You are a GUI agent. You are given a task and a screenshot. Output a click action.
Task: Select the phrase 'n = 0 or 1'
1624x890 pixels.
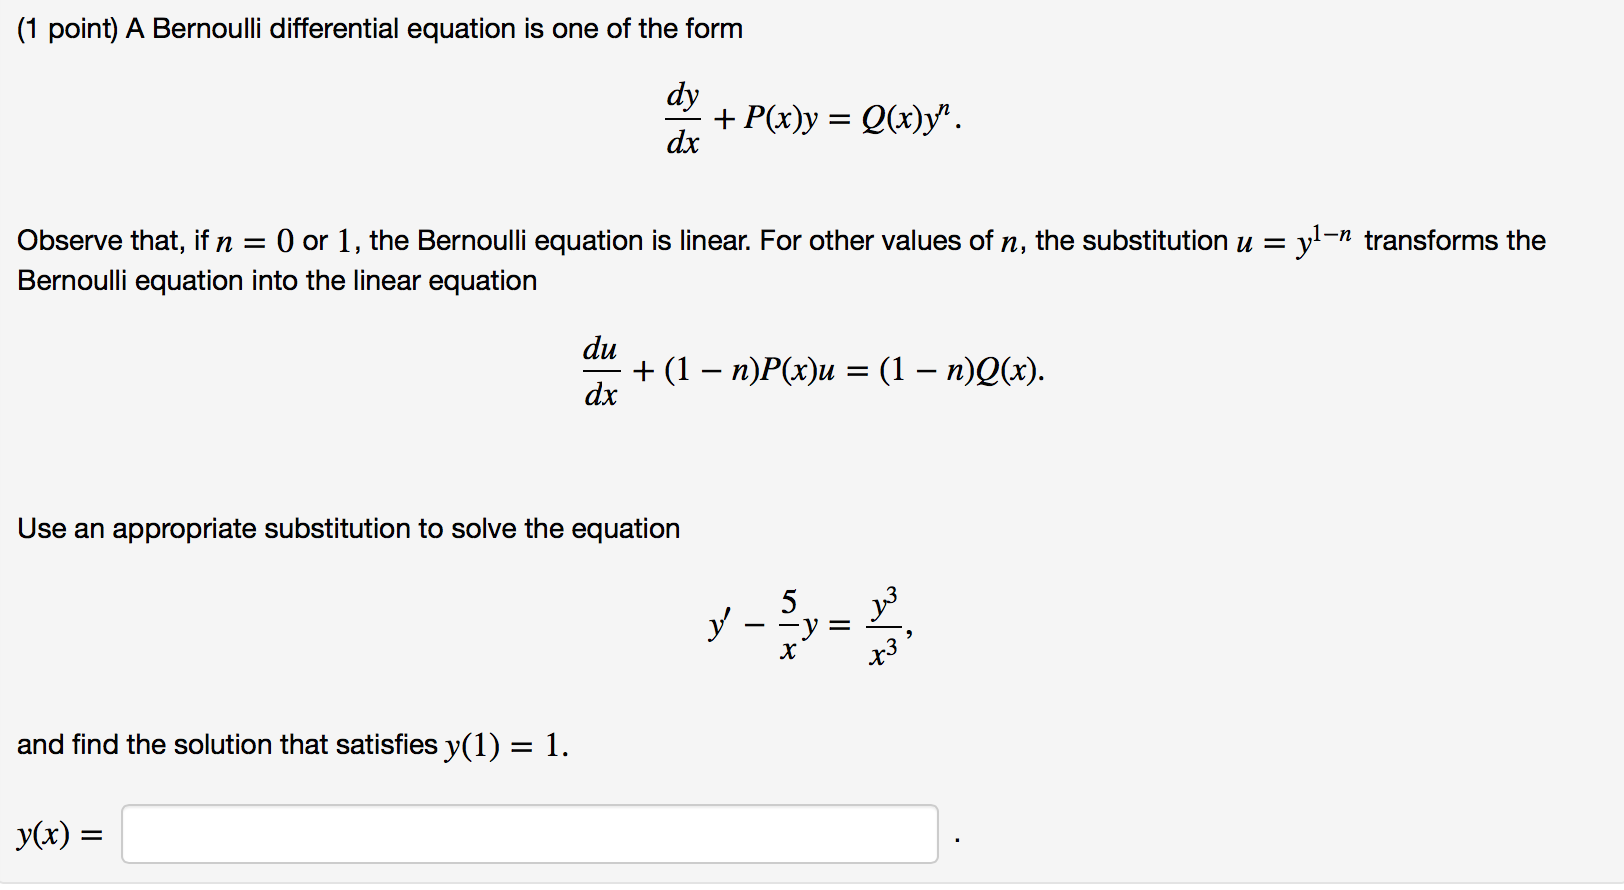(x=286, y=240)
